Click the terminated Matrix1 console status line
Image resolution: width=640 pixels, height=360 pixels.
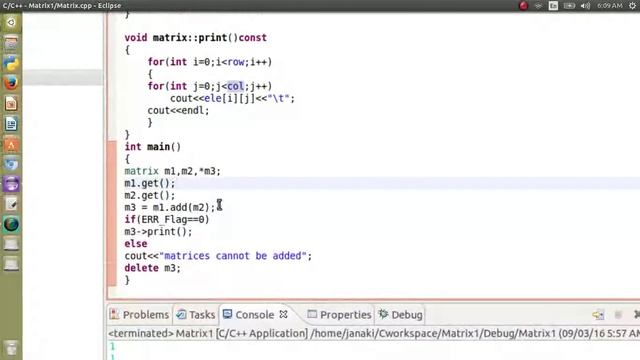pos(373,333)
